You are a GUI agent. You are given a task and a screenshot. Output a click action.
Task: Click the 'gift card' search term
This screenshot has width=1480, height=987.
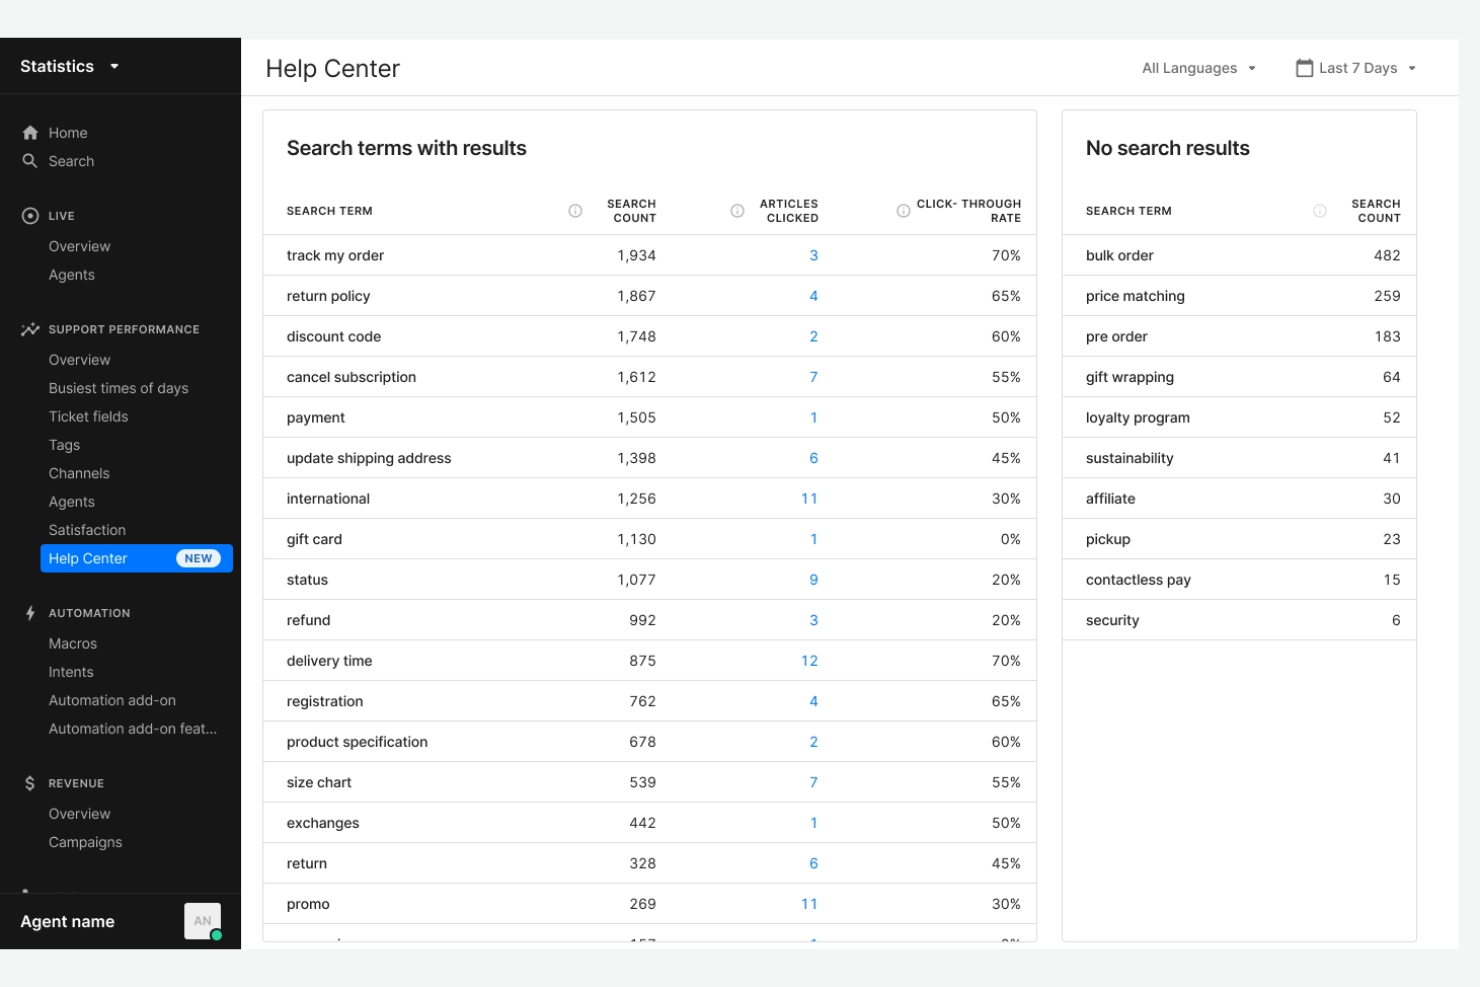314,539
